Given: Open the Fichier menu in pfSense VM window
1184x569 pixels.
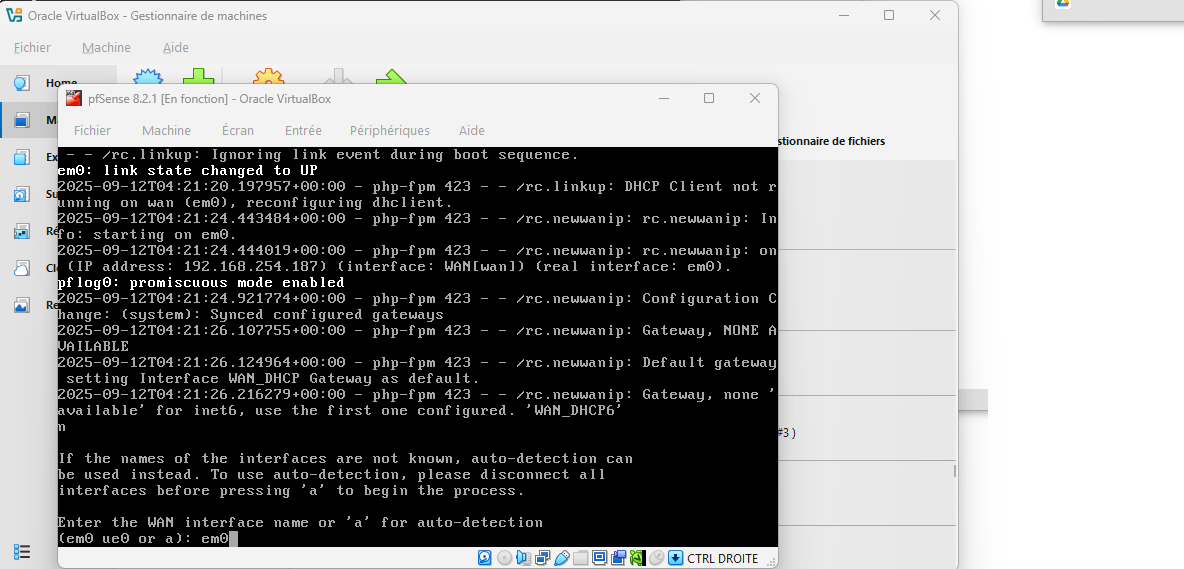Looking at the screenshot, I should tap(92, 130).
